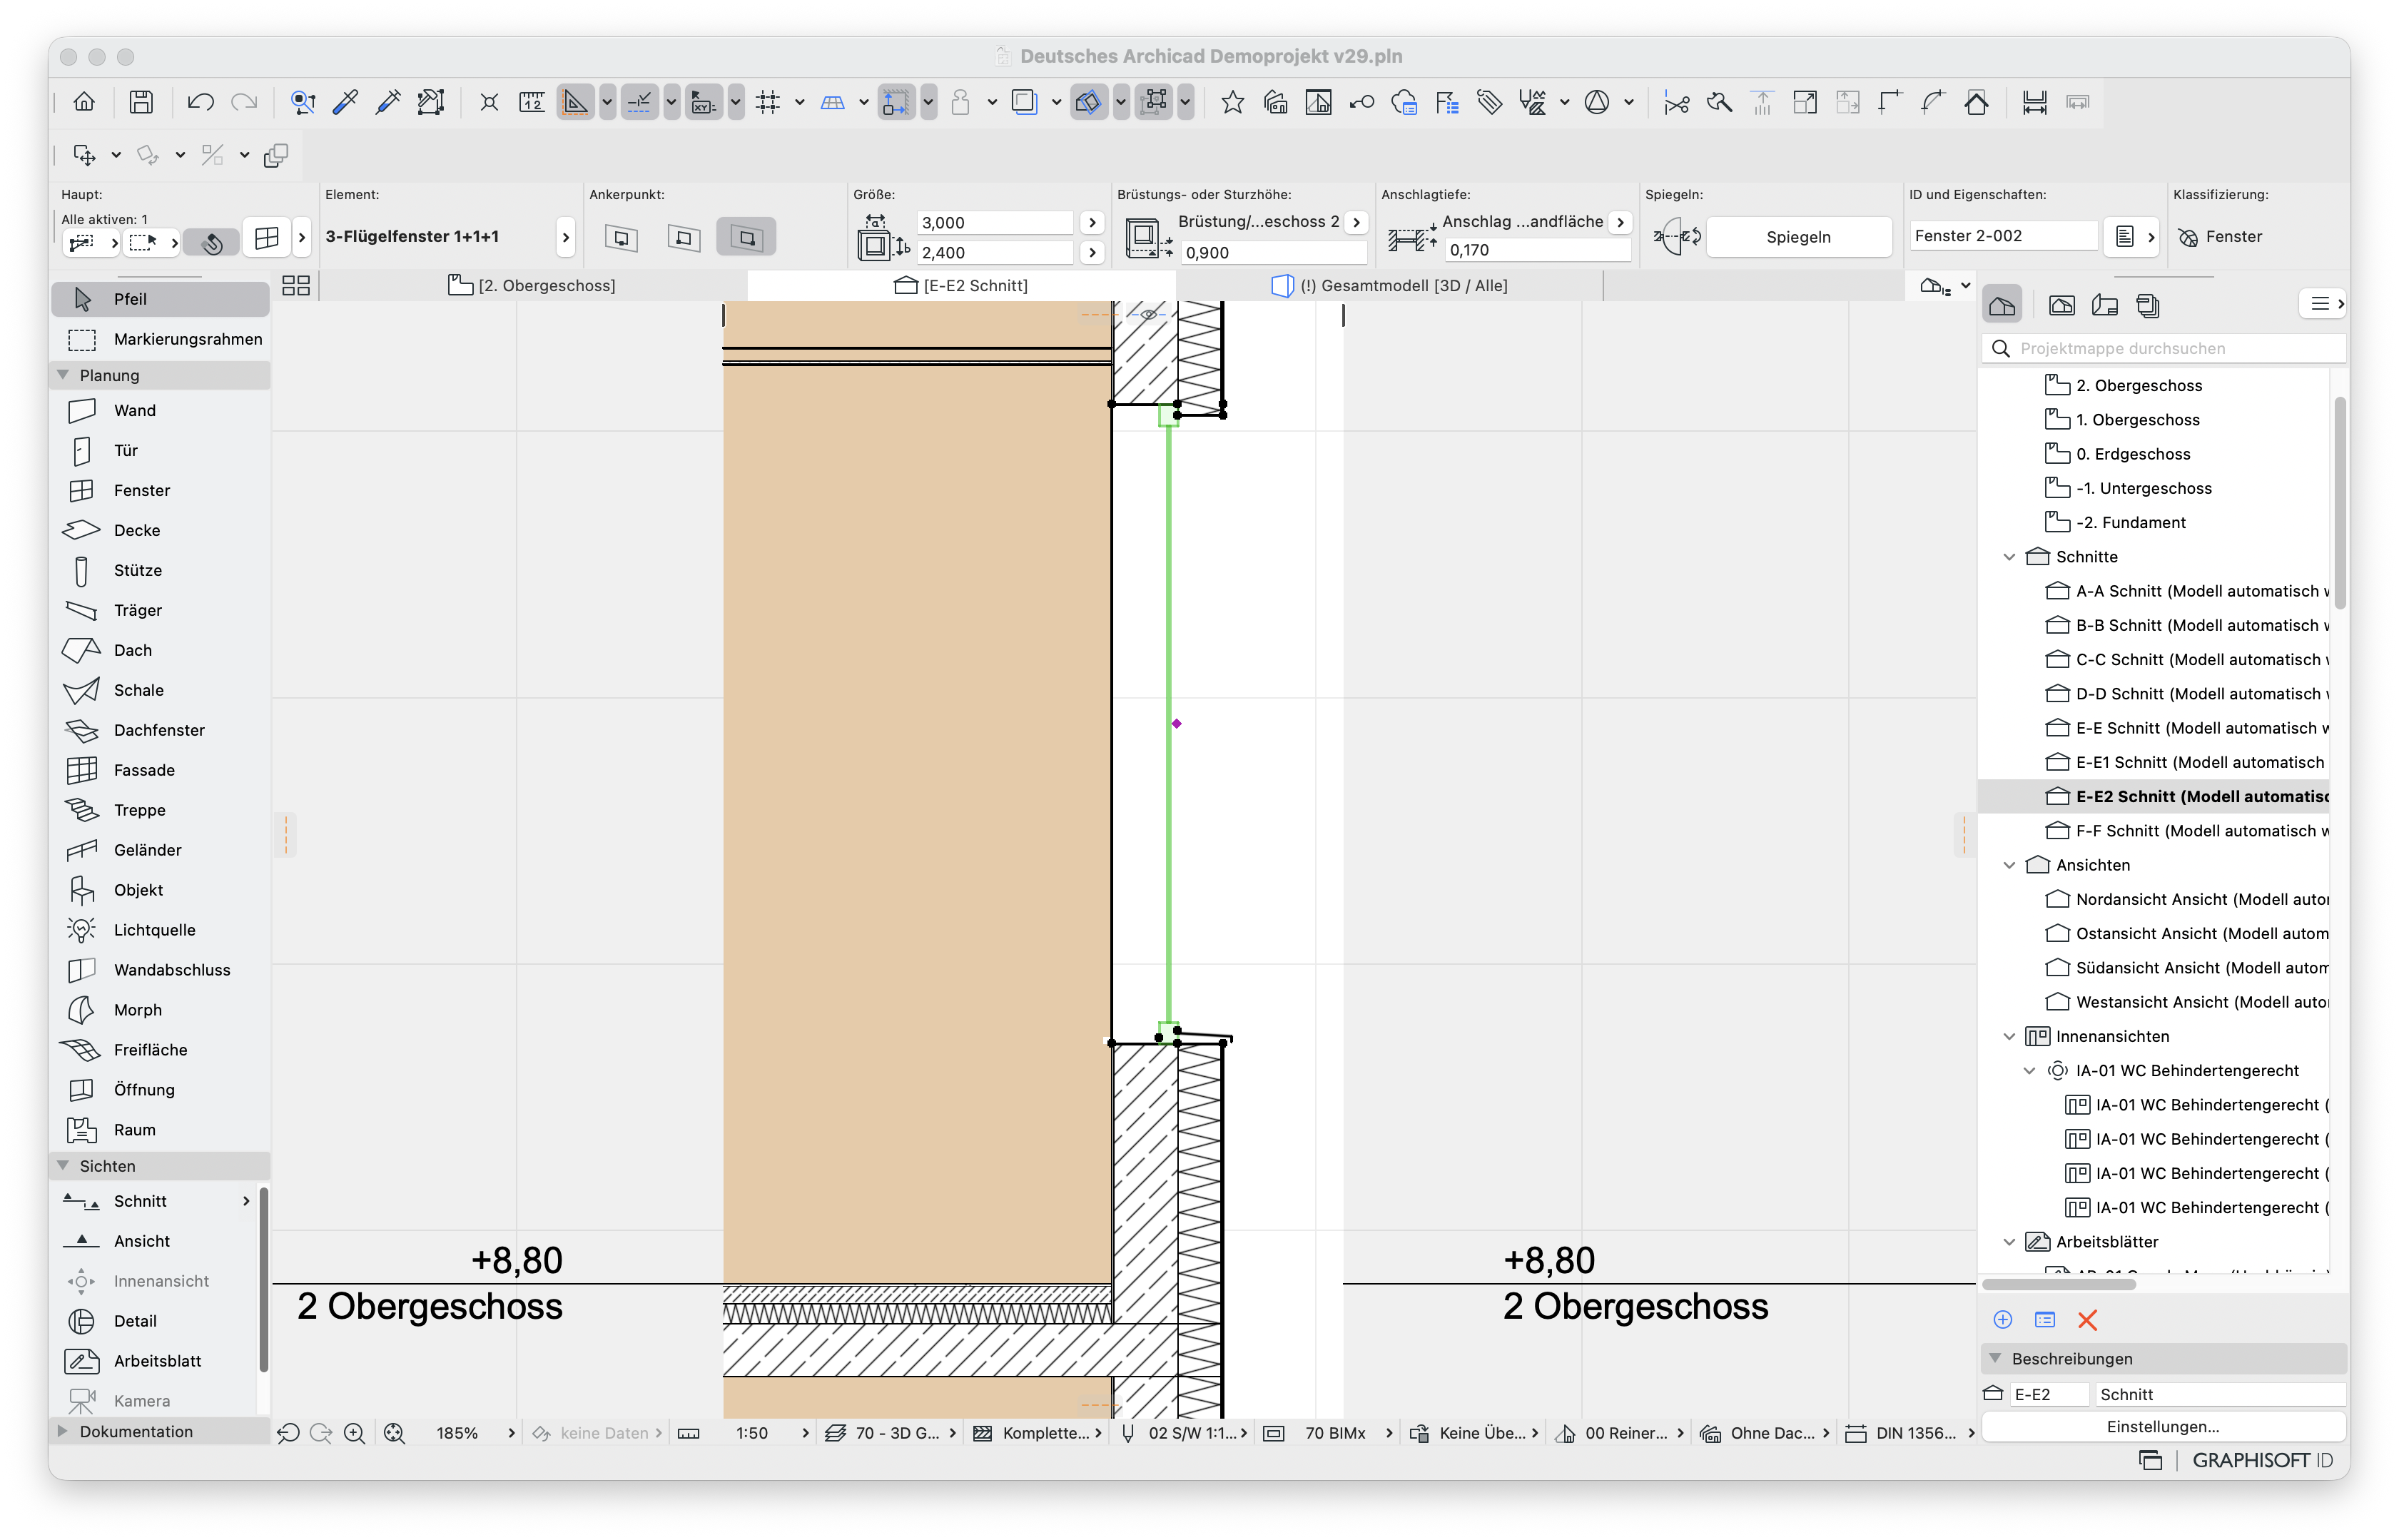Toggle the grid snap button
2399x1540 pixels.
click(x=768, y=102)
